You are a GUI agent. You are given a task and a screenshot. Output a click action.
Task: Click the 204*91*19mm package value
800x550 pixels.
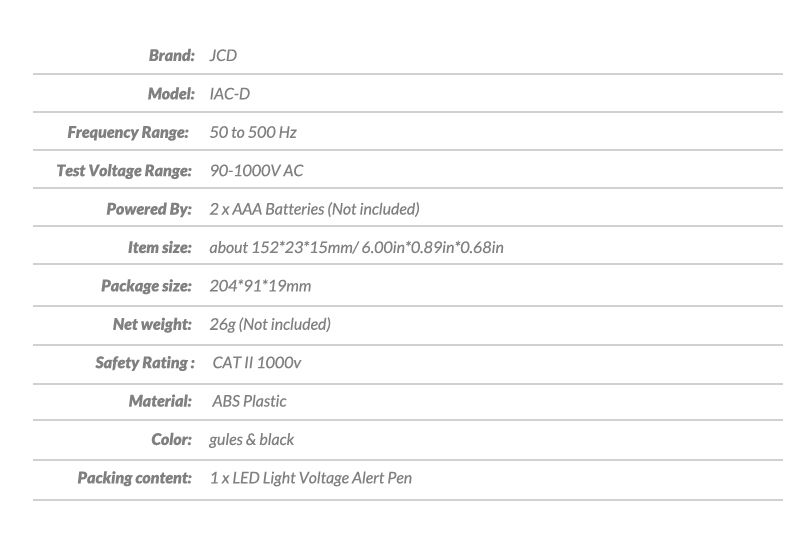pyautogui.click(x=260, y=286)
